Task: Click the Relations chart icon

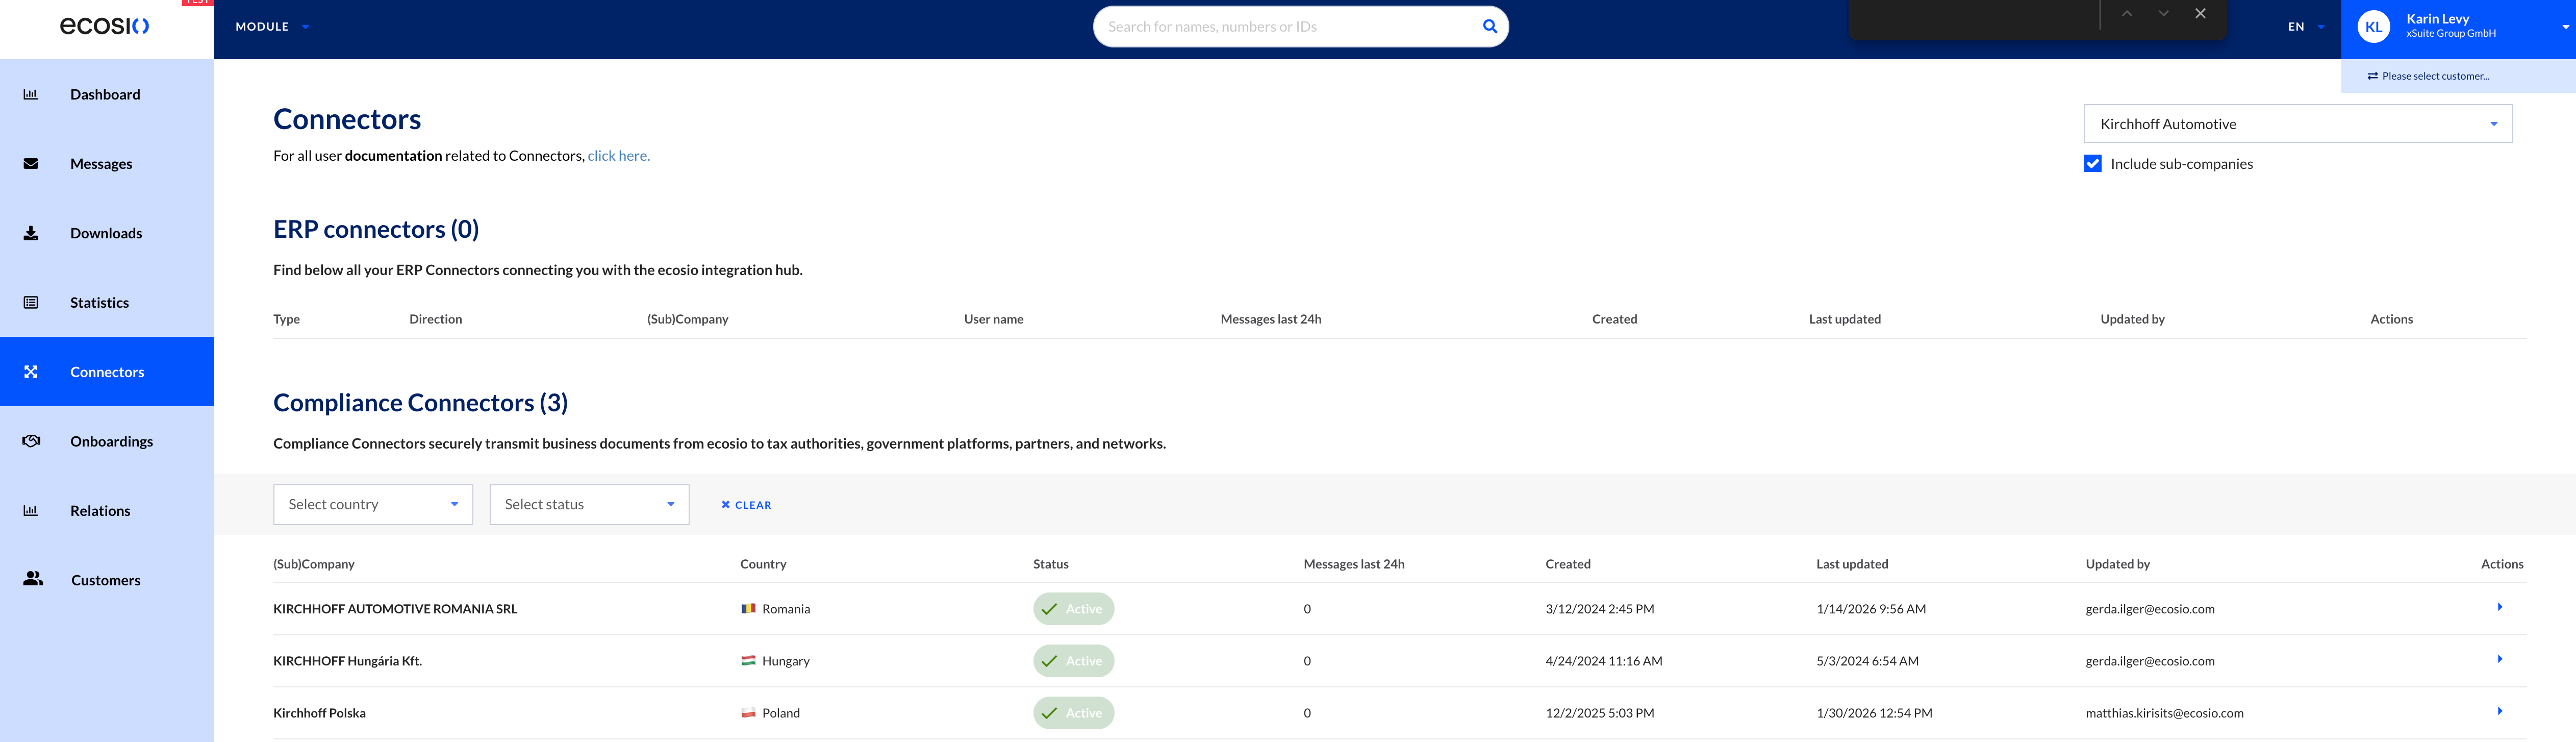Action: click(x=31, y=511)
